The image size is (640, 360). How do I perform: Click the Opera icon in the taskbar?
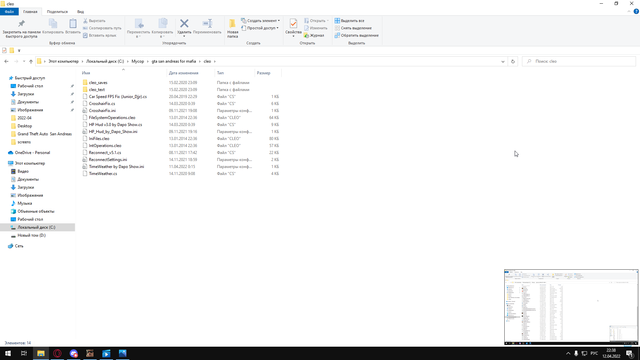coord(57,353)
